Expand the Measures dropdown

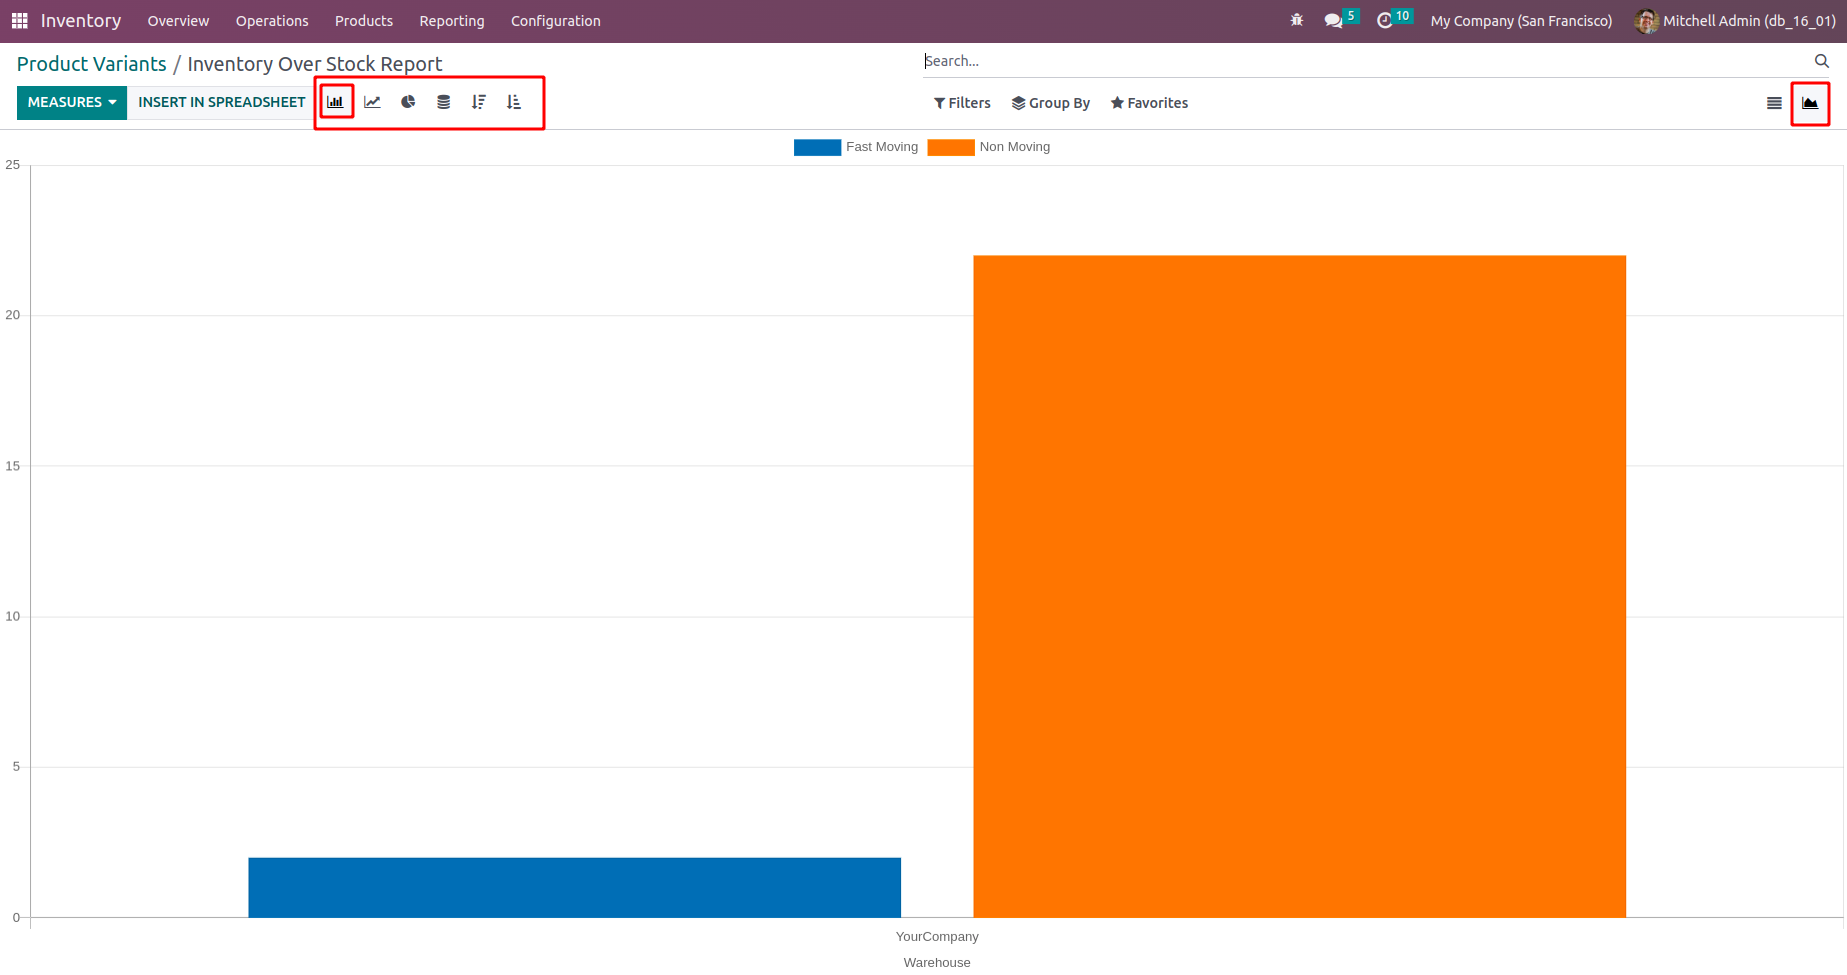pos(72,102)
